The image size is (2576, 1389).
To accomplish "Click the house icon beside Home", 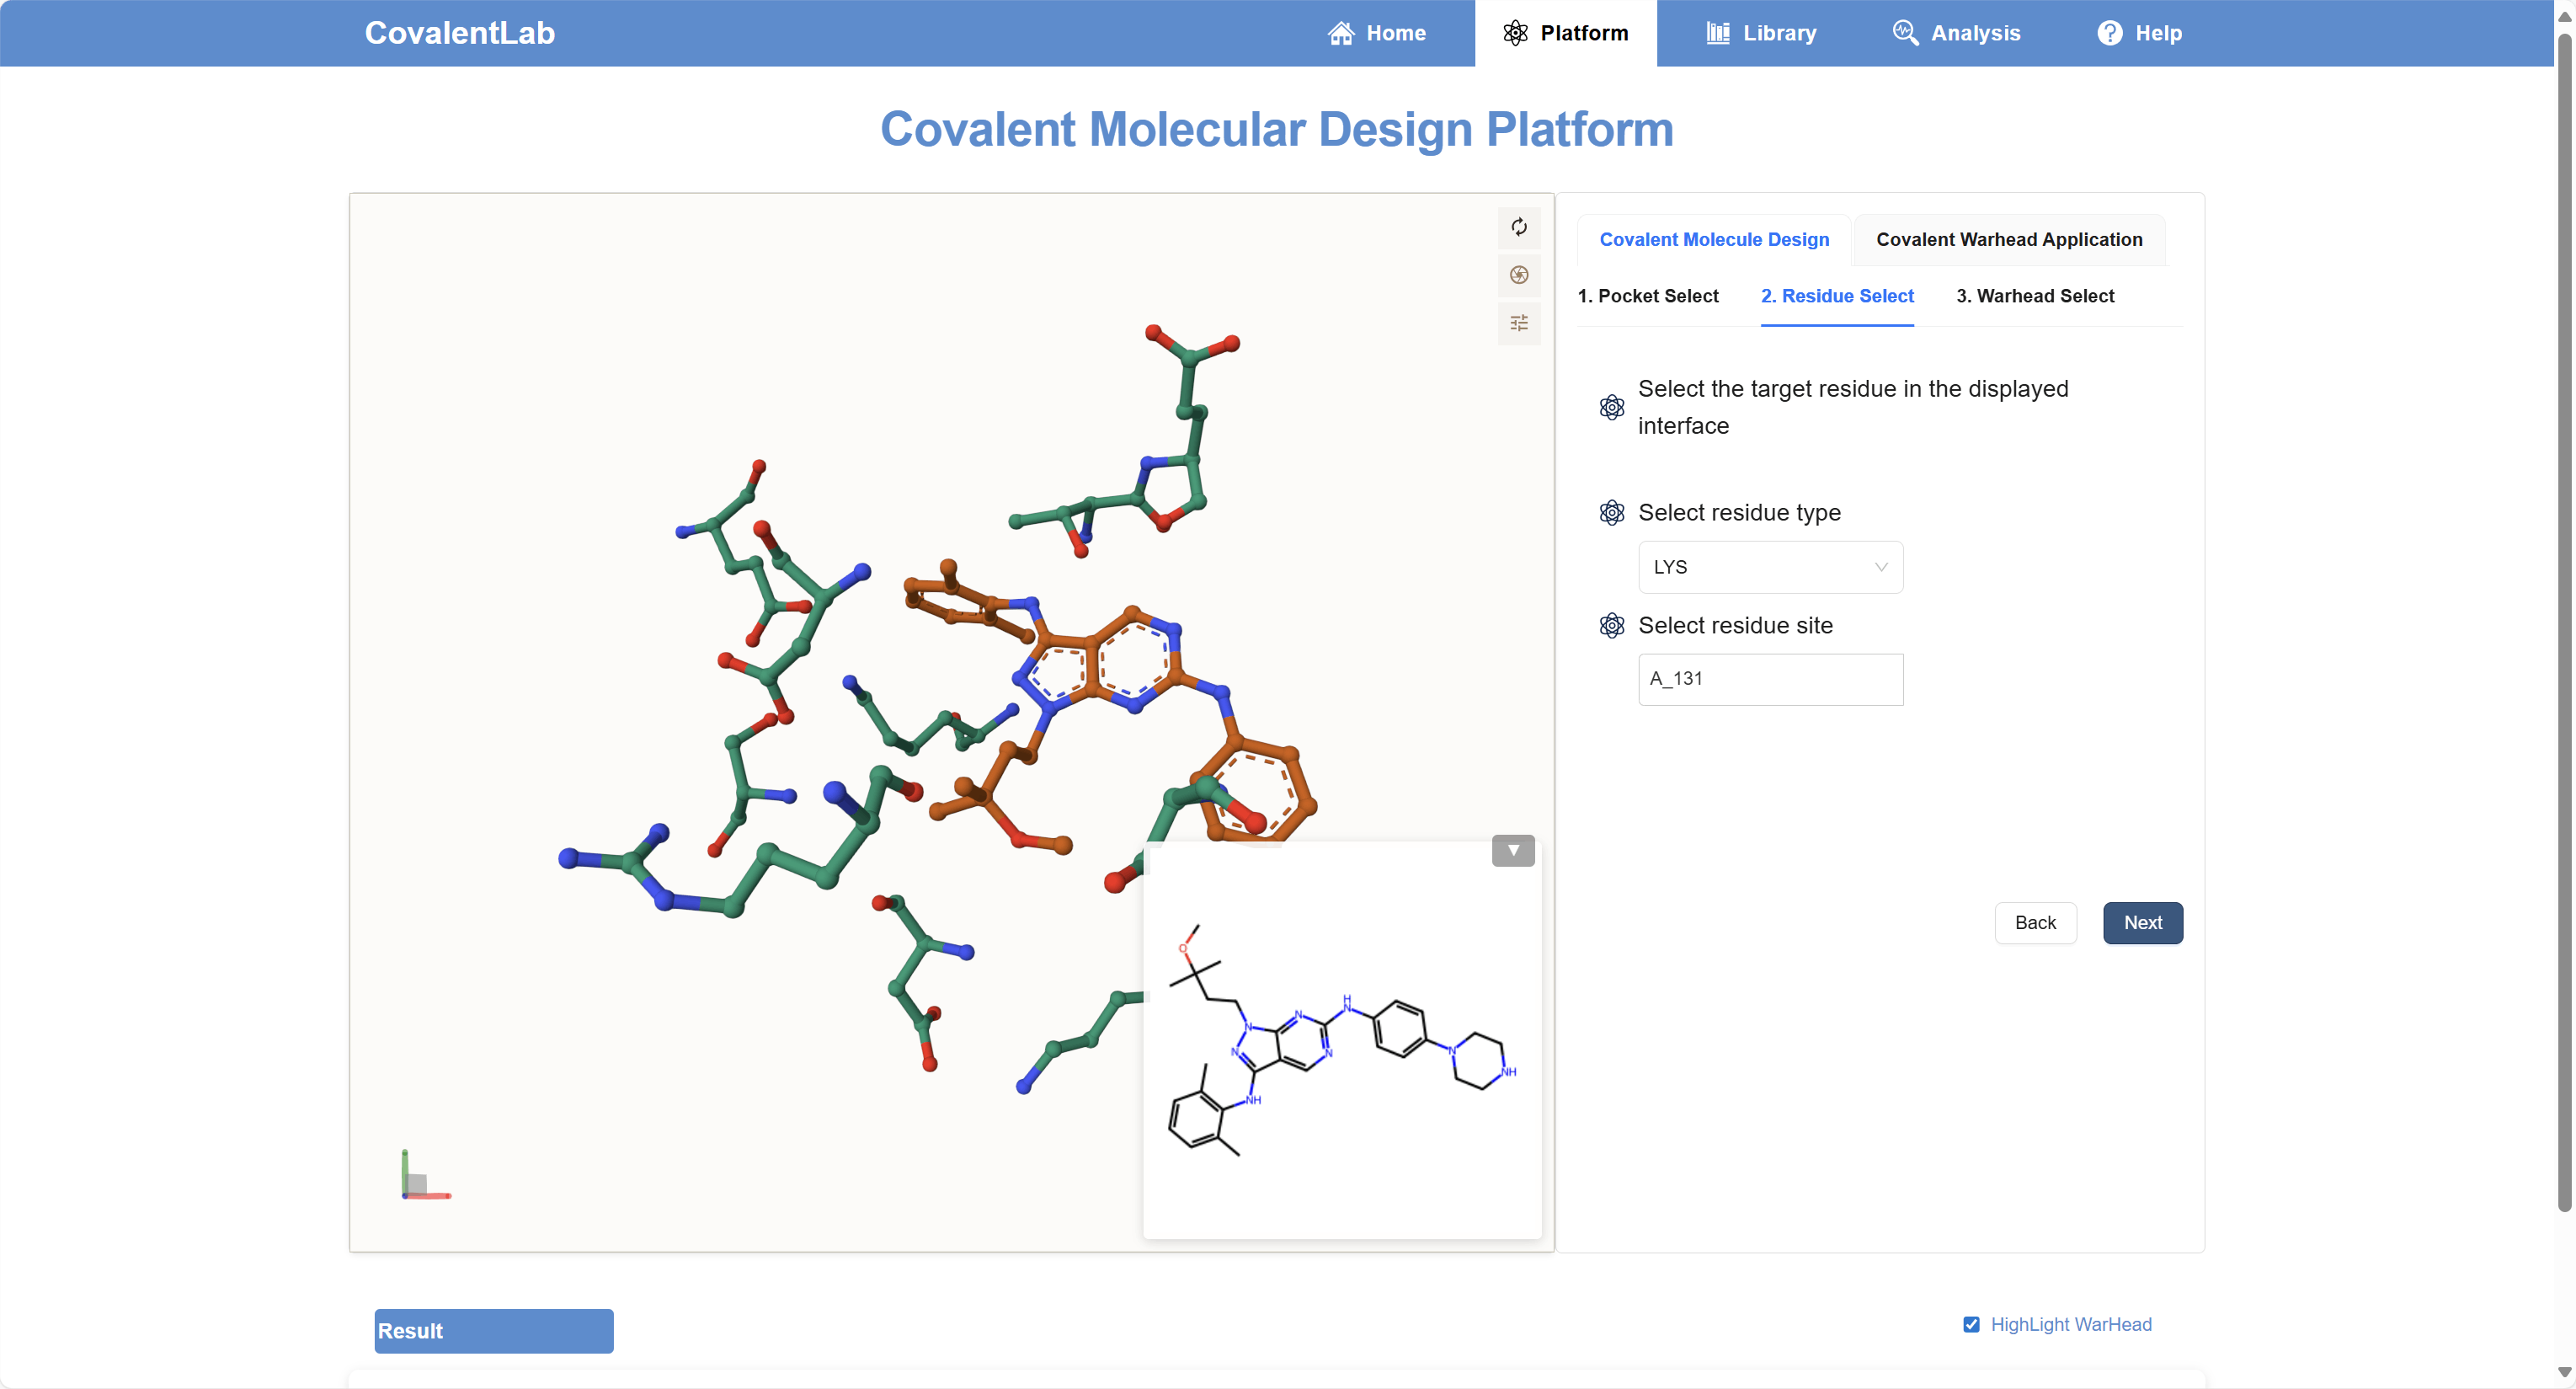I will (1340, 33).
